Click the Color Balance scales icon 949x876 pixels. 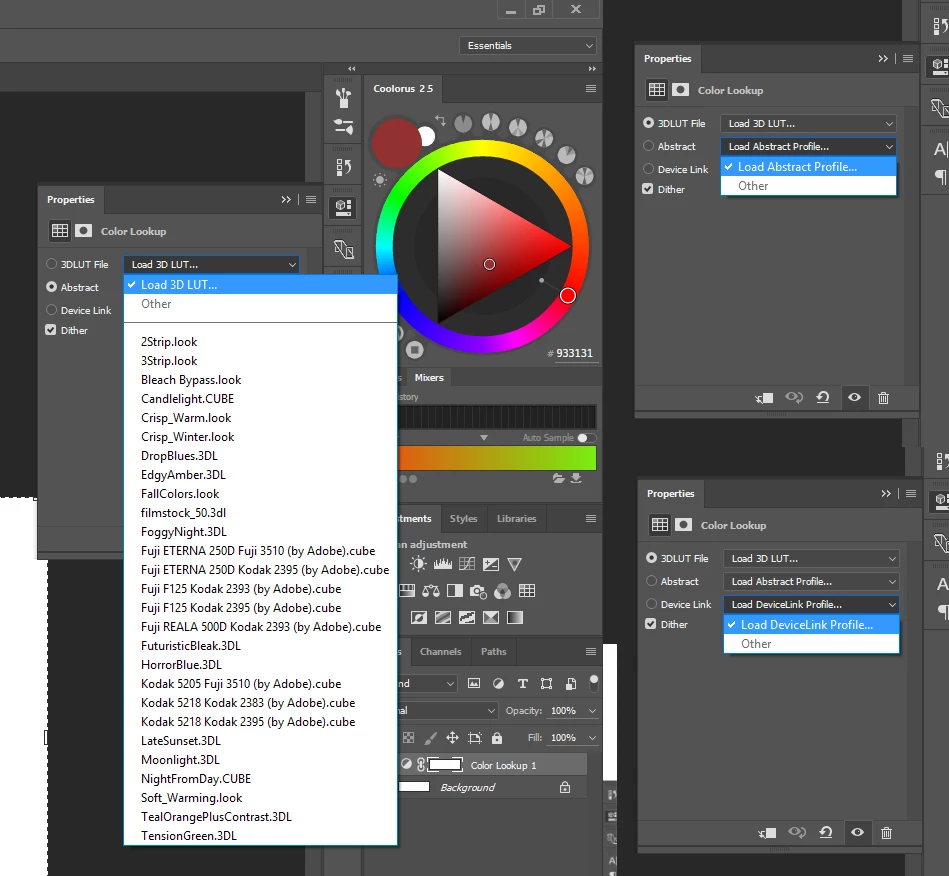click(431, 591)
